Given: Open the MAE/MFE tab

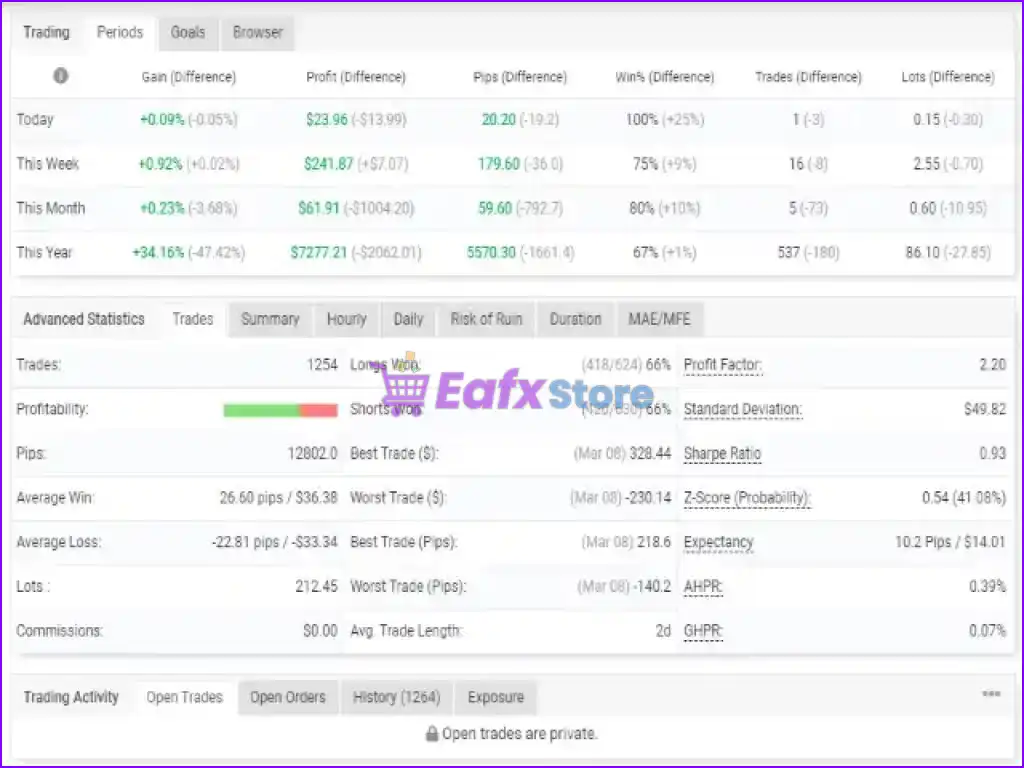Looking at the screenshot, I should click(659, 319).
